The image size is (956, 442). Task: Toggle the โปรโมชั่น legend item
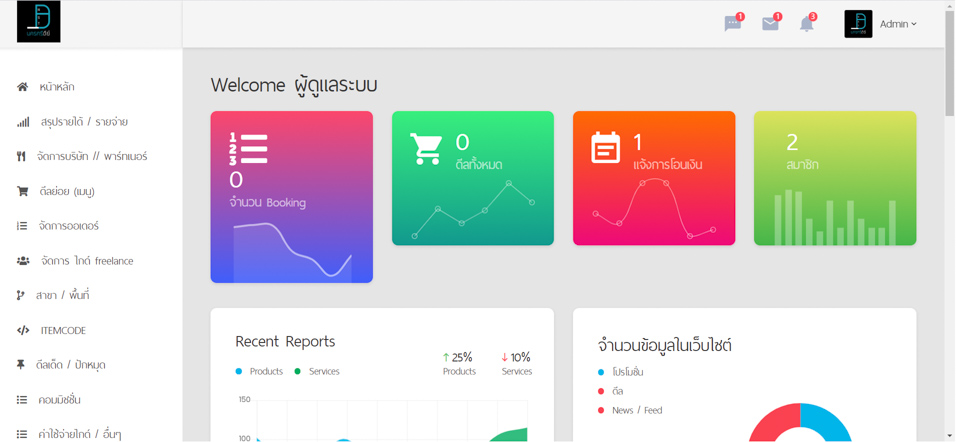(x=620, y=372)
